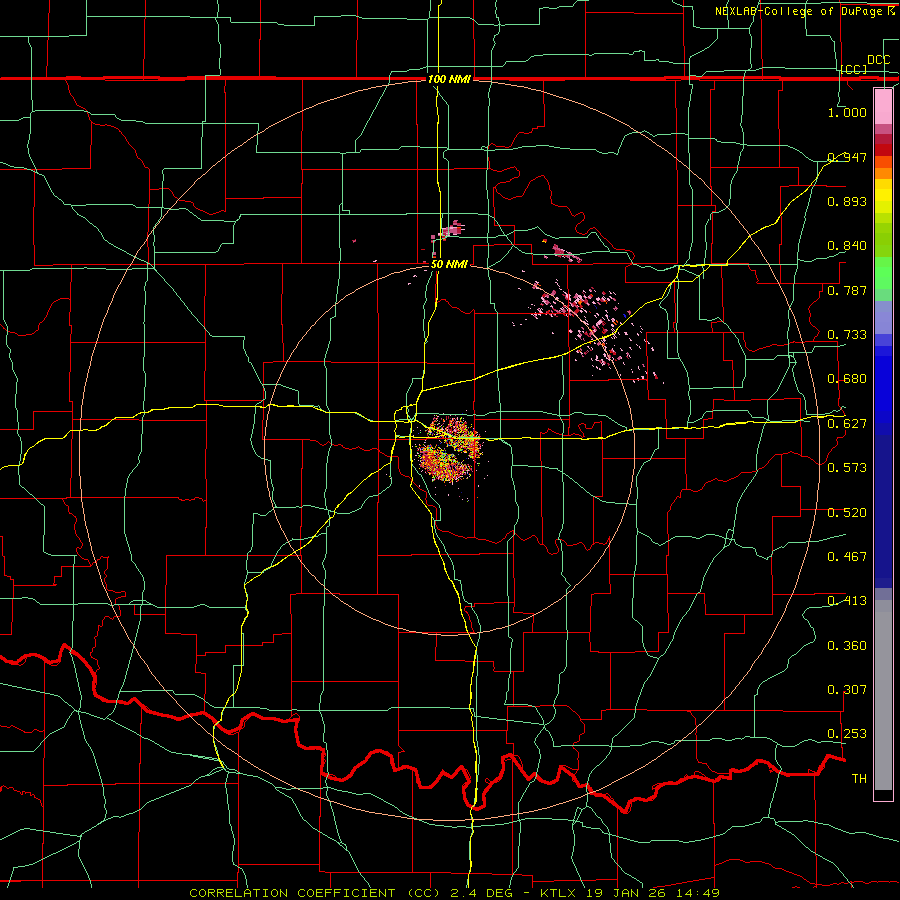
Task: Click the 0.947 legend value
Action: point(847,157)
